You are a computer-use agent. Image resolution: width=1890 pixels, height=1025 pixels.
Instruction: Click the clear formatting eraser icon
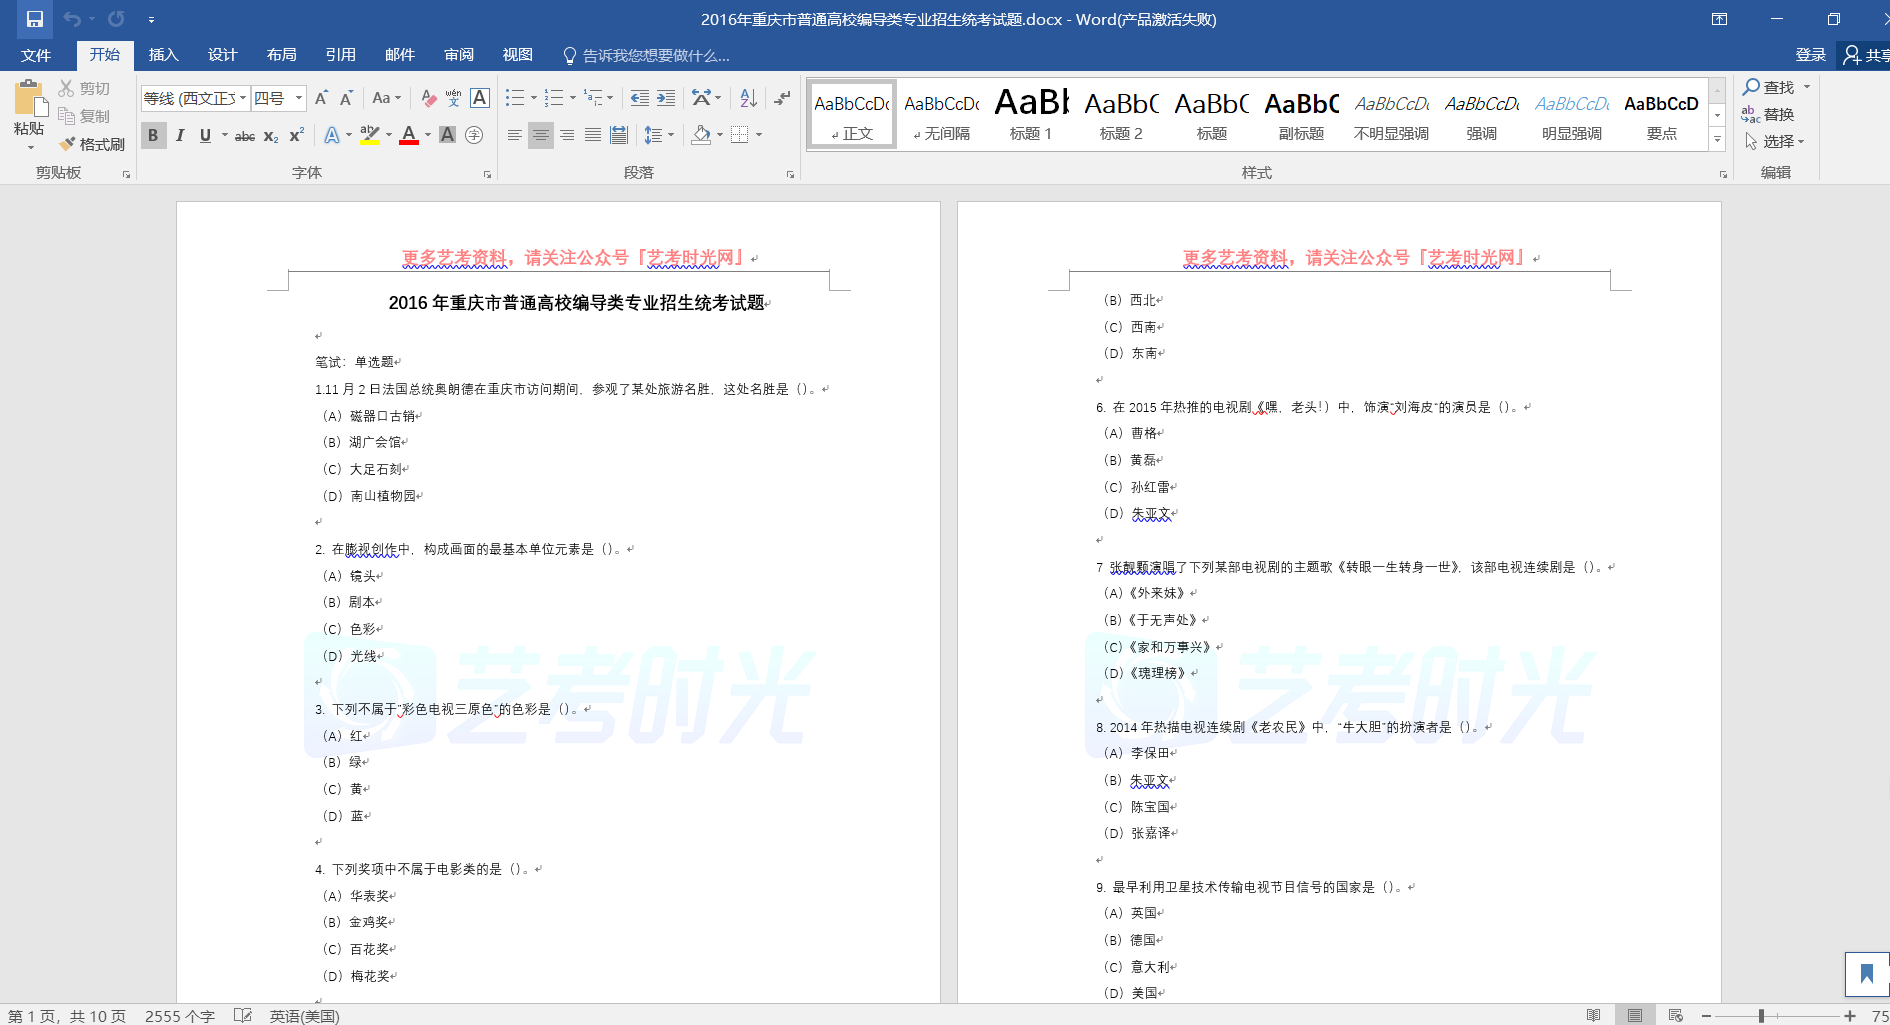(428, 98)
